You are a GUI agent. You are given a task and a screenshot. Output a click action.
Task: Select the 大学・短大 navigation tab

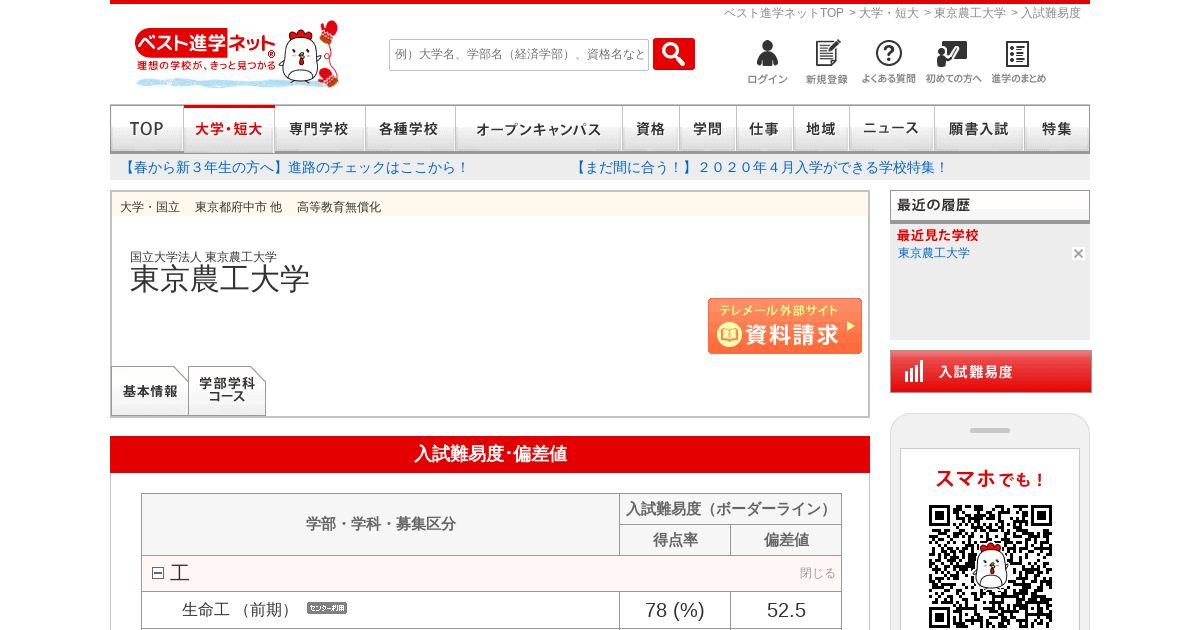(229, 129)
